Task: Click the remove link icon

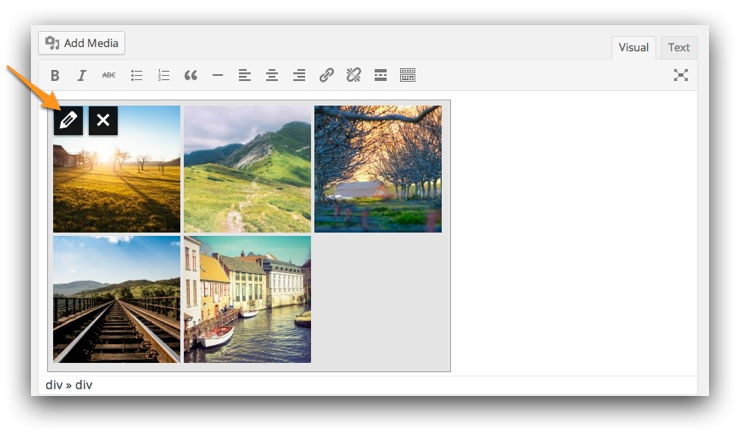Action: coord(353,75)
